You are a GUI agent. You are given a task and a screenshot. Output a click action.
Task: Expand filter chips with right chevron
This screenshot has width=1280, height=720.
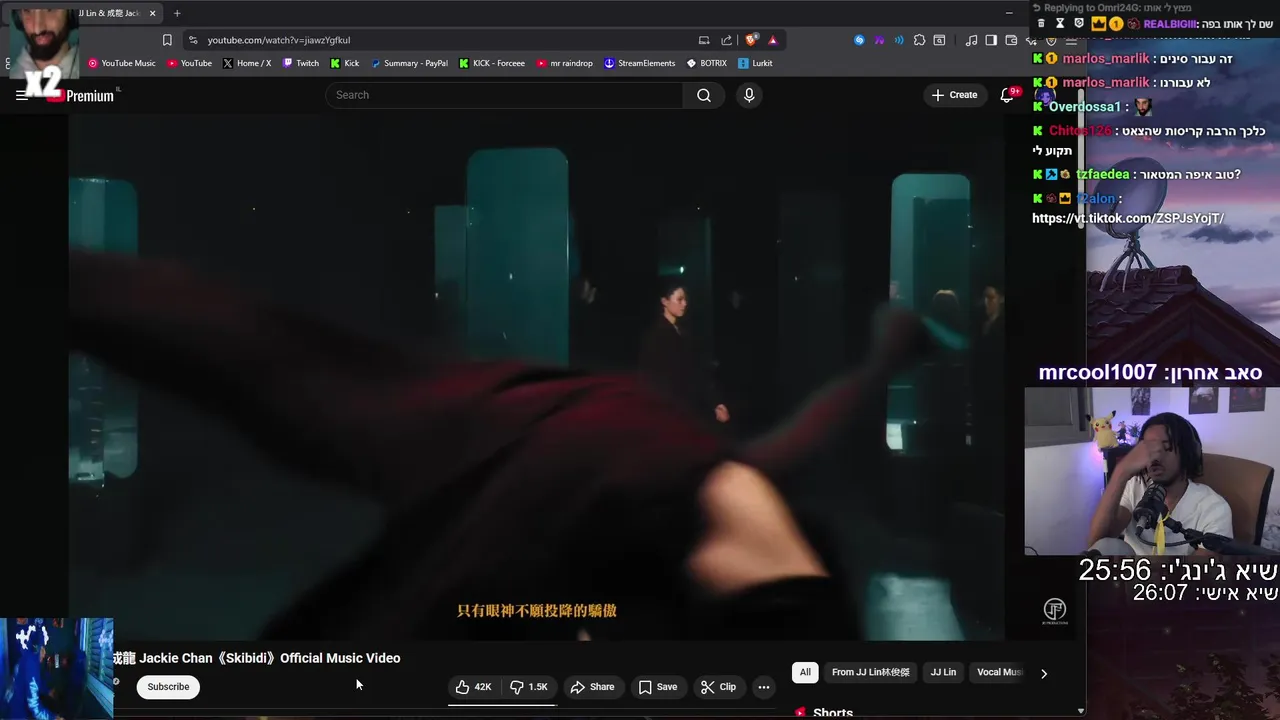coord(1044,673)
